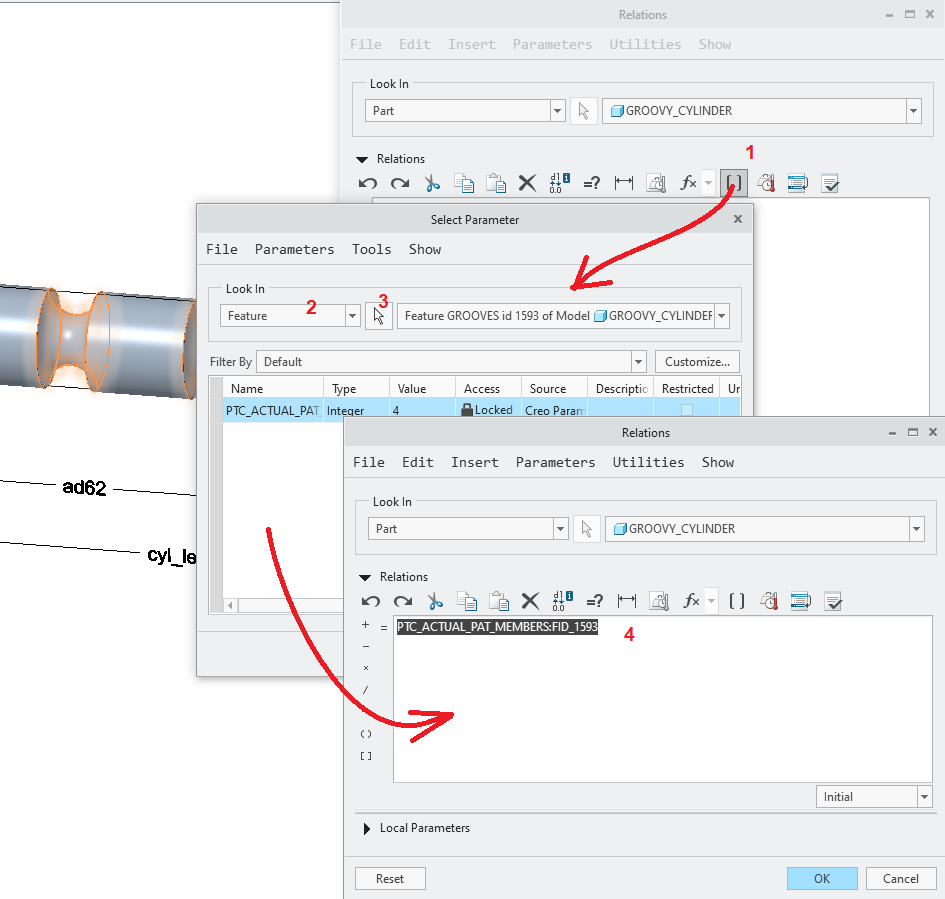Click the sort relations icon in front Relations window
The width and height of the screenshot is (945, 899).
pyautogui.click(x=800, y=601)
